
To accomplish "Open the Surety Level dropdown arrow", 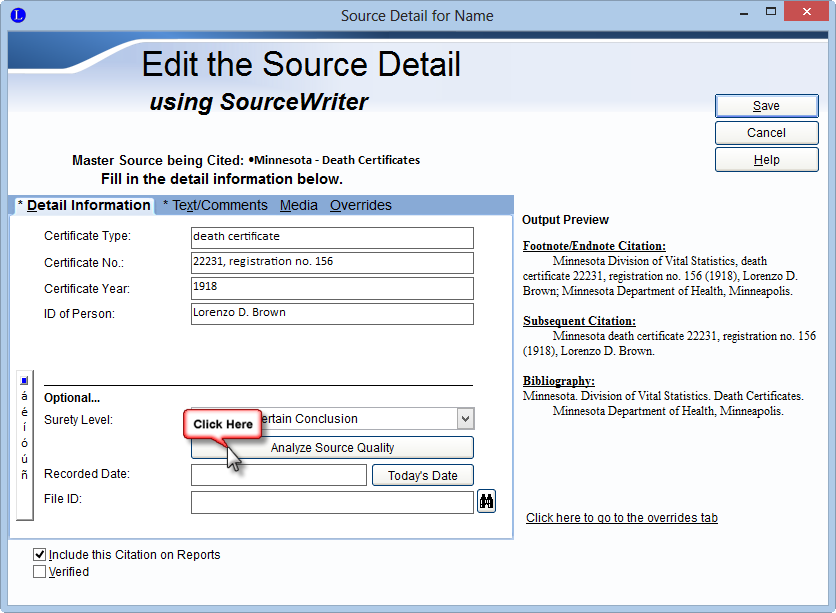I will pos(465,419).
